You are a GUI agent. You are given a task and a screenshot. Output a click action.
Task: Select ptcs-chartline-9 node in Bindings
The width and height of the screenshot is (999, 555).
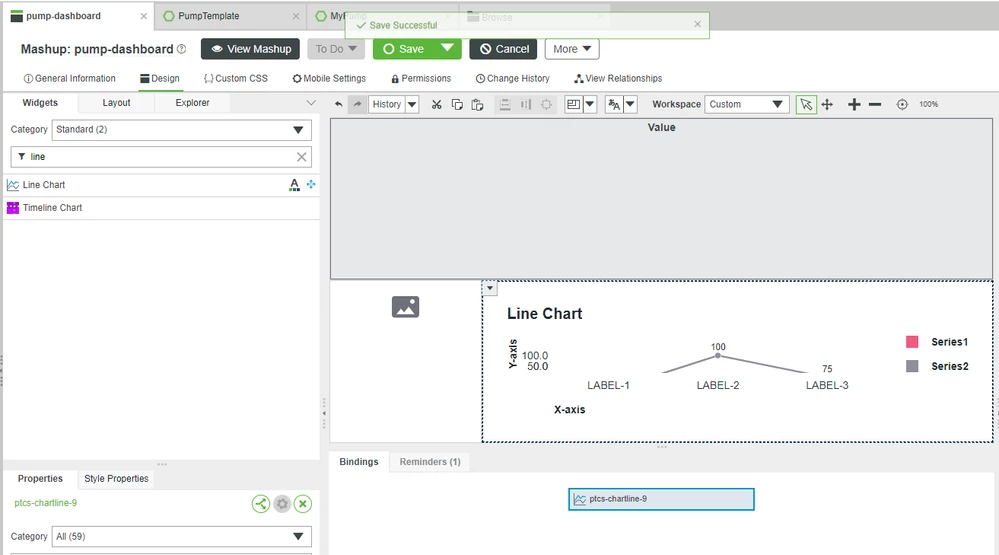[x=661, y=500]
